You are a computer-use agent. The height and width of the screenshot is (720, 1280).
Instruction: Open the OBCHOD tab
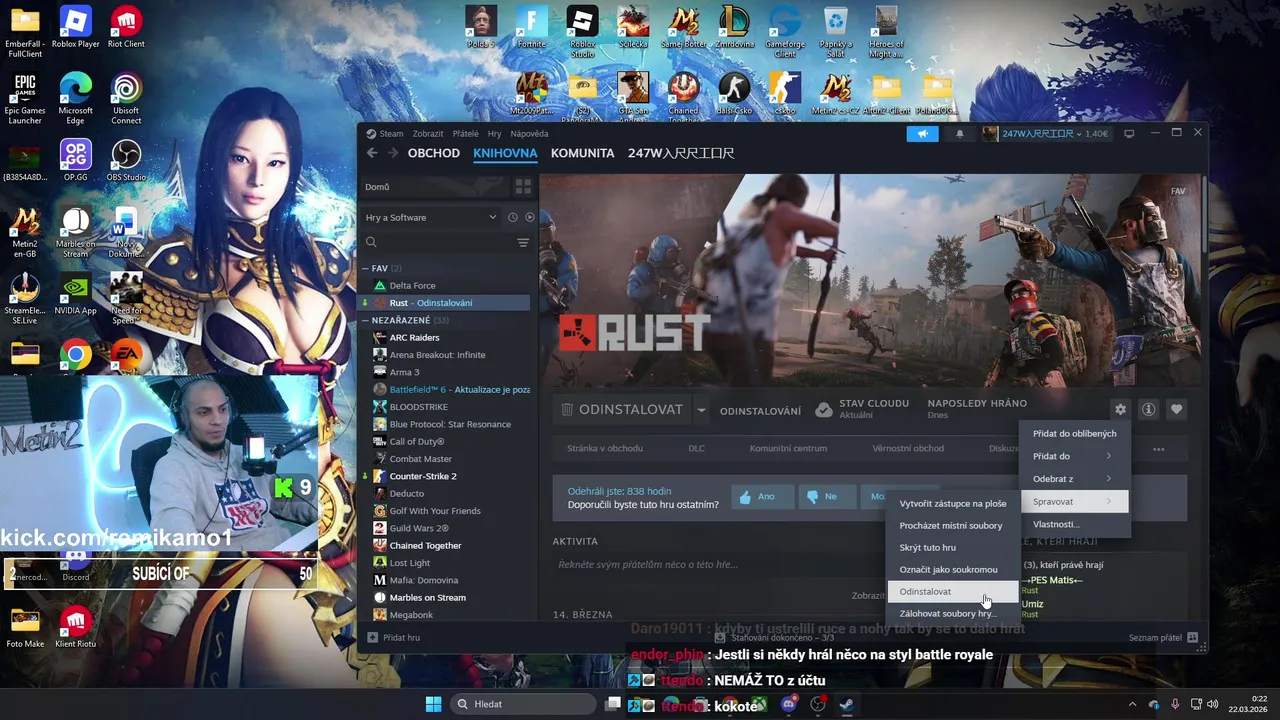click(434, 153)
